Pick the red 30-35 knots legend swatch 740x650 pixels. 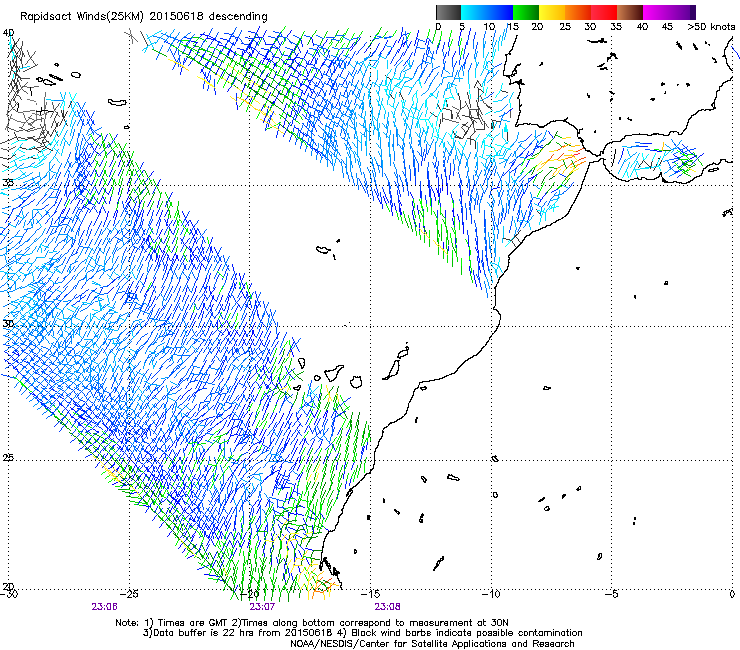click(x=604, y=12)
